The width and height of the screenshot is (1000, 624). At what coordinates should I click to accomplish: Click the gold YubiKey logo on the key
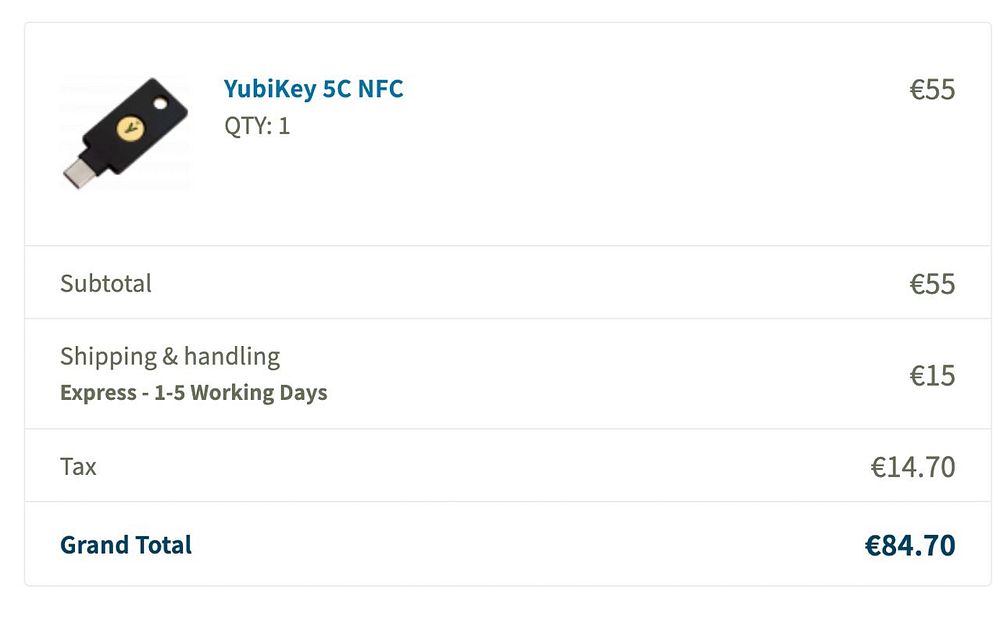(x=130, y=128)
